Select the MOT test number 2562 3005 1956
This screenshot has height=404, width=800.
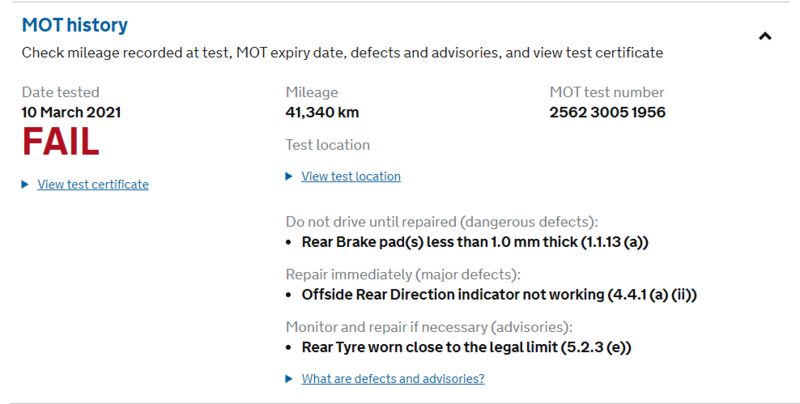(x=607, y=112)
